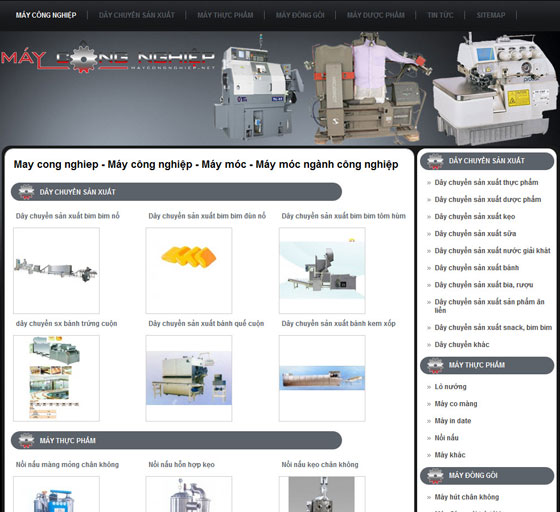The image size is (560, 512).
Task: Click gear icon in main Máy thực phẩm header
Action: point(26,440)
